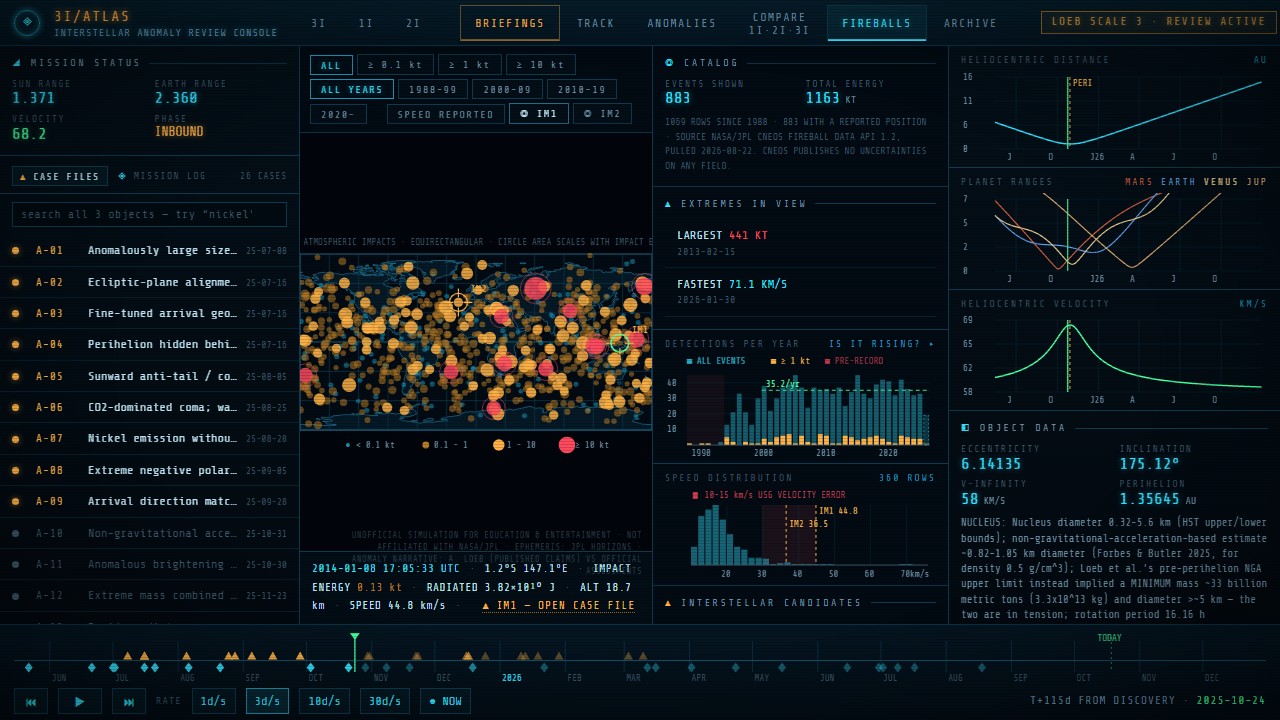Open the ARCHIVE tab
Image resolution: width=1280 pixels, height=720 pixels.
[970, 23]
